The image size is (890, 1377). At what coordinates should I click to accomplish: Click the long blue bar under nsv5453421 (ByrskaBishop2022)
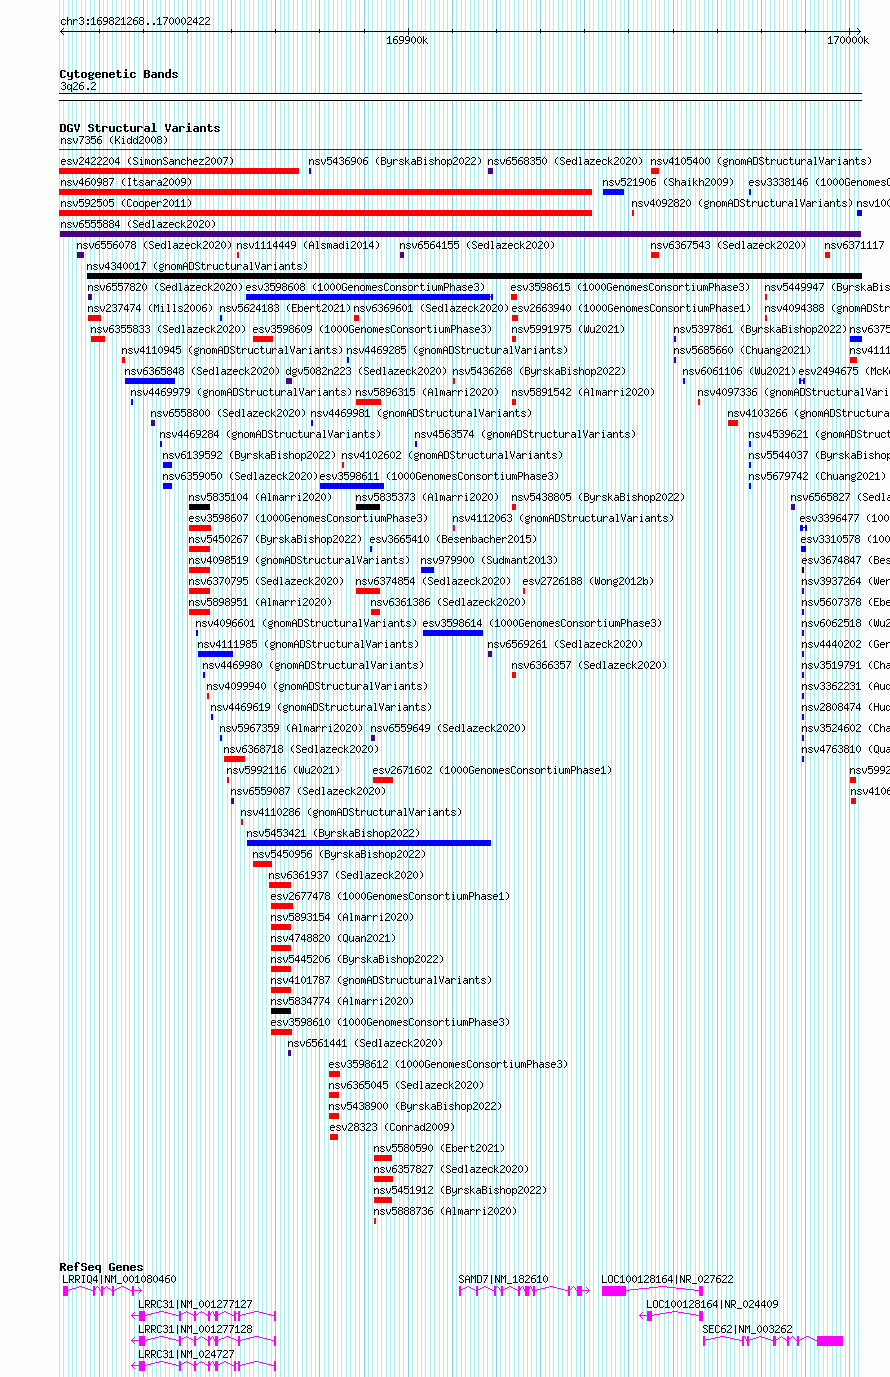[369, 843]
